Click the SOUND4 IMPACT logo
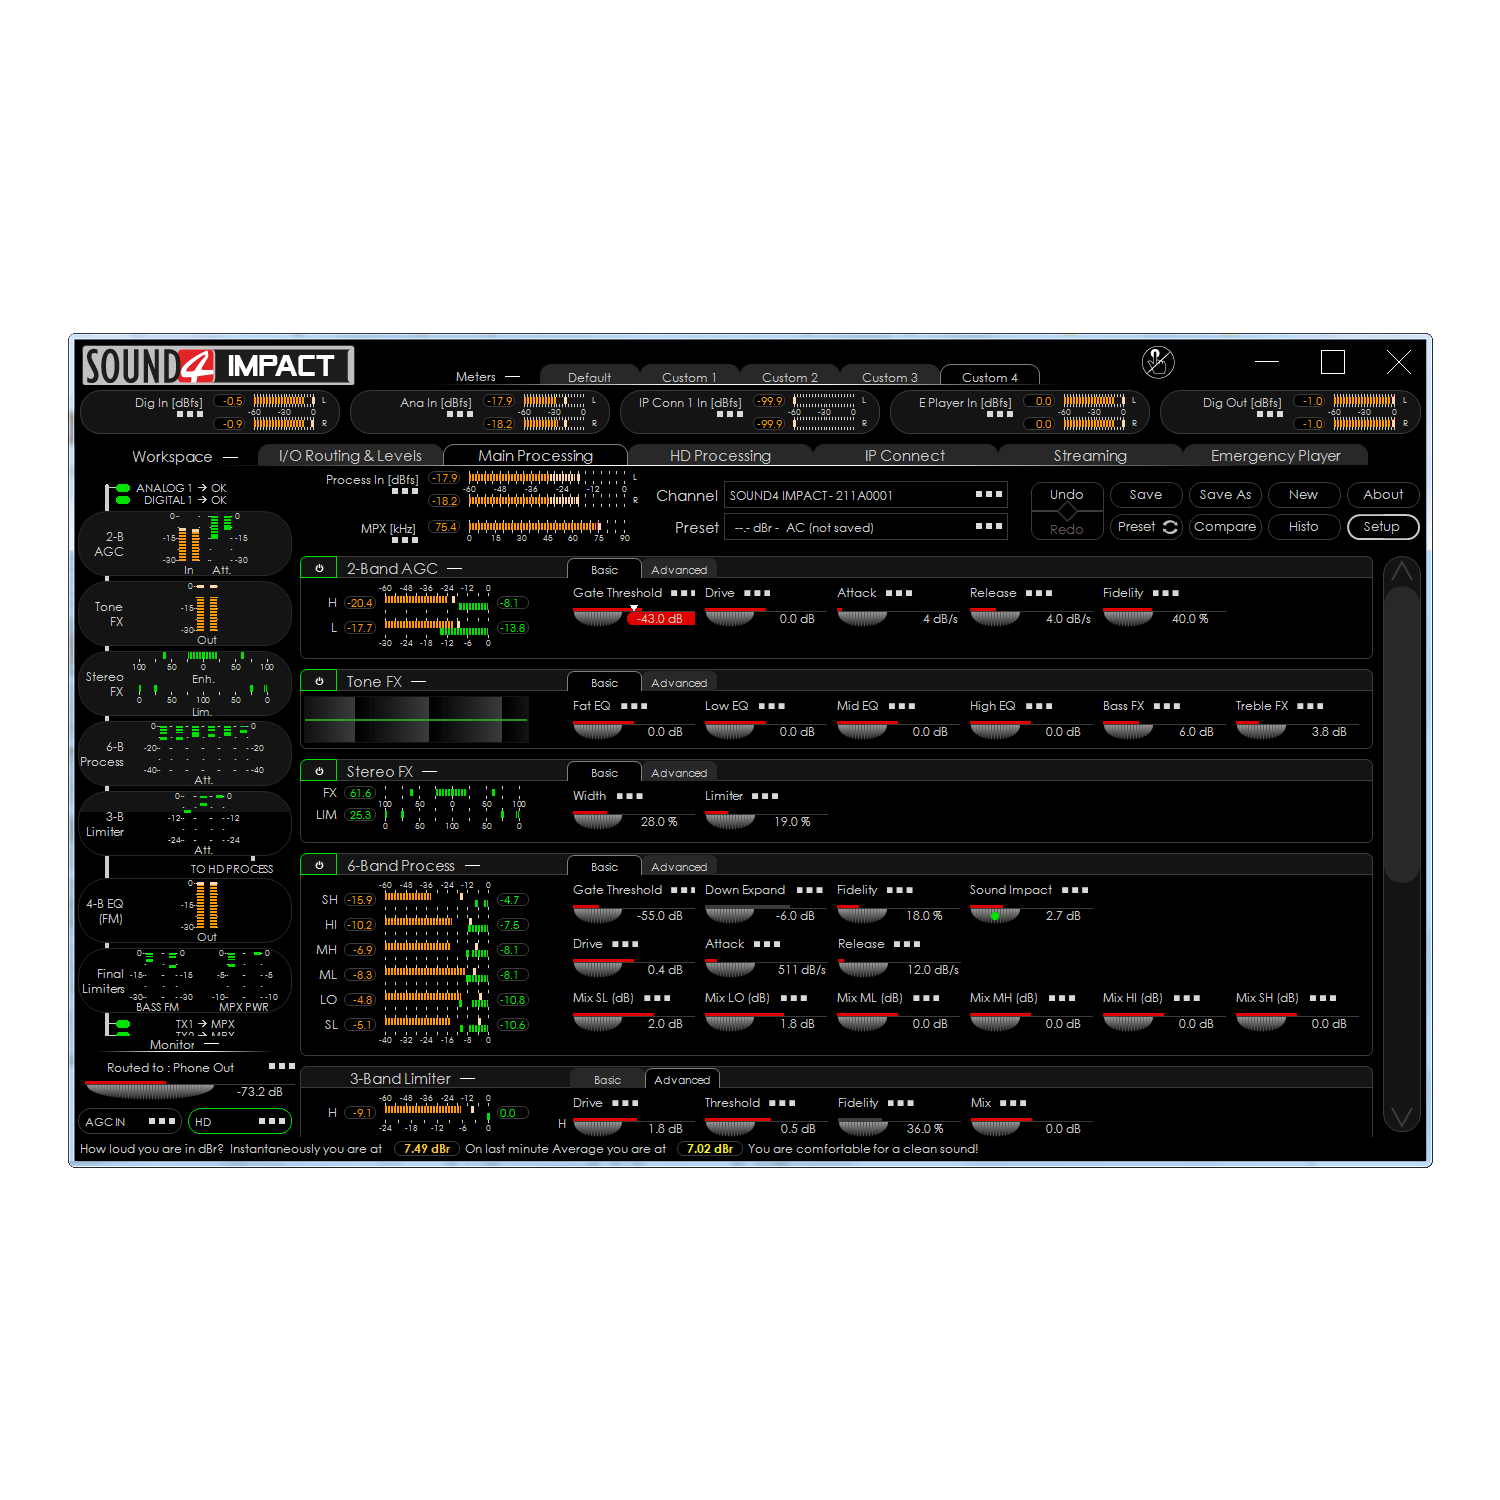 pyautogui.click(x=218, y=365)
